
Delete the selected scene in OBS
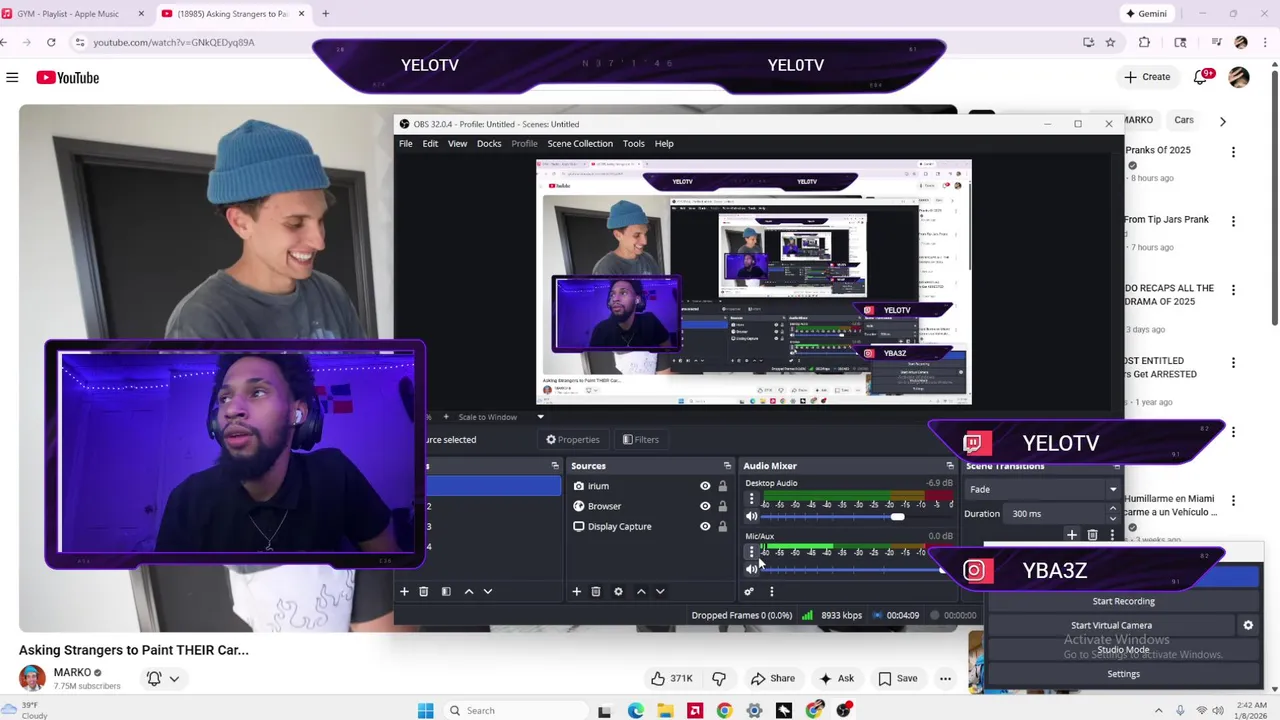(x=423, y=591)
